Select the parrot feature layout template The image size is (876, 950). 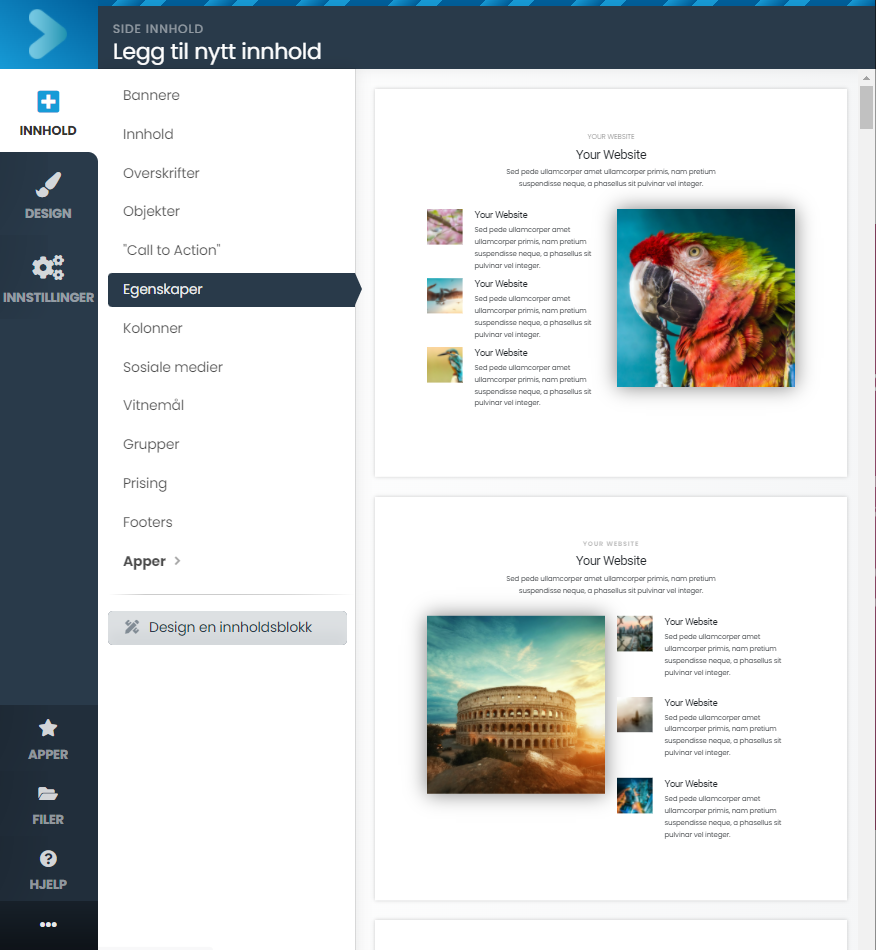tap(610, 283)
